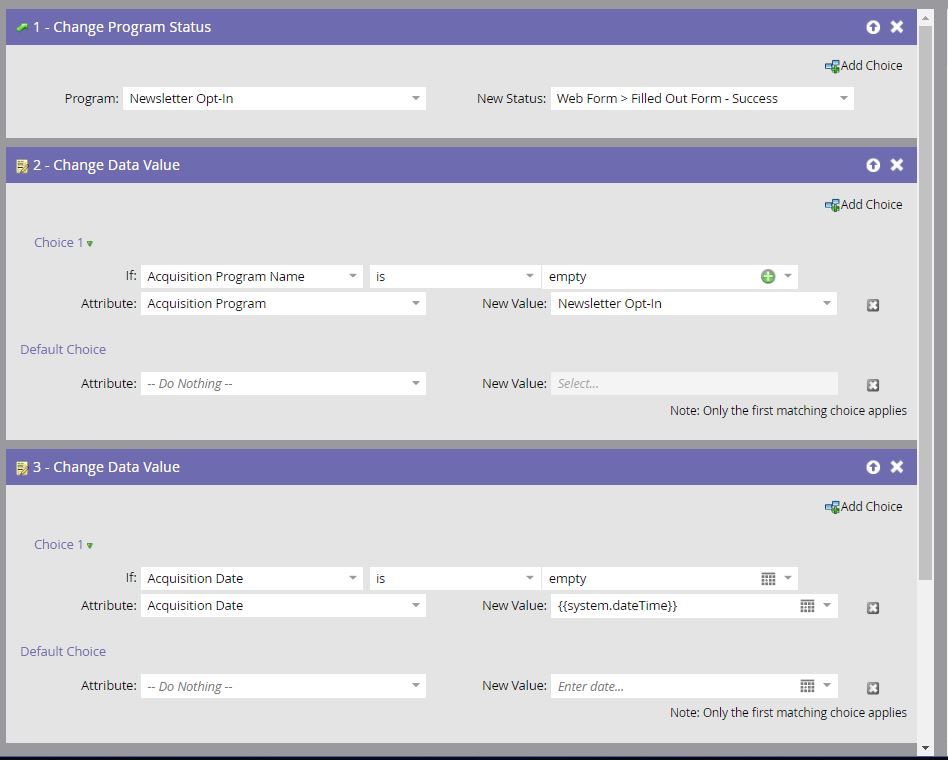Expand Choice 1 menu in step 3

tap(90, 546)
